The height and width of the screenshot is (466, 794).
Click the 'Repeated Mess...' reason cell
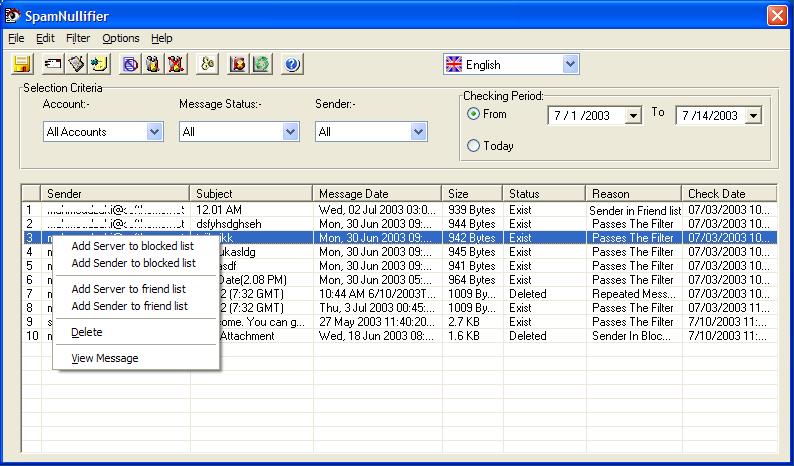pyautogui.click(x=634, y=294)
